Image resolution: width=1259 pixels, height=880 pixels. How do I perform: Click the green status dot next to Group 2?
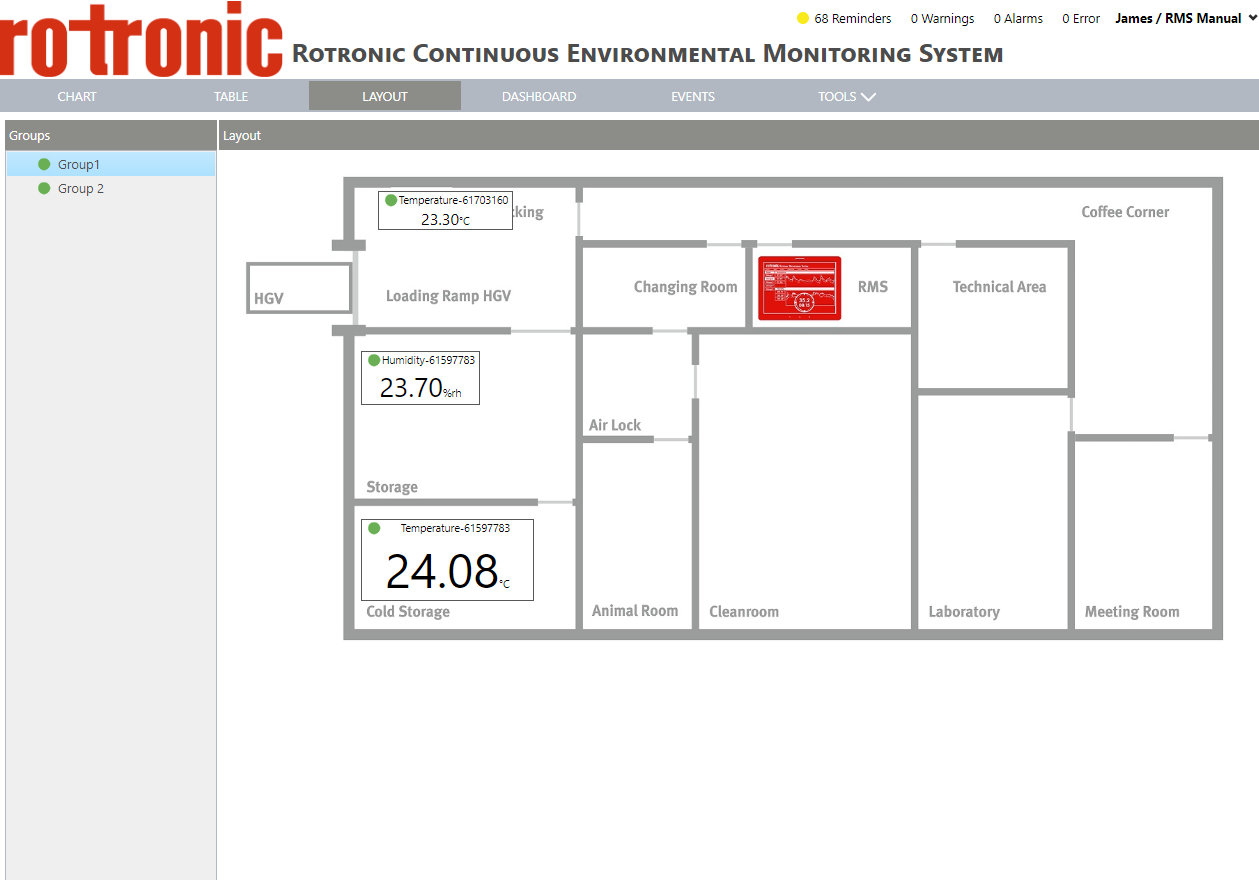point(44,188)
